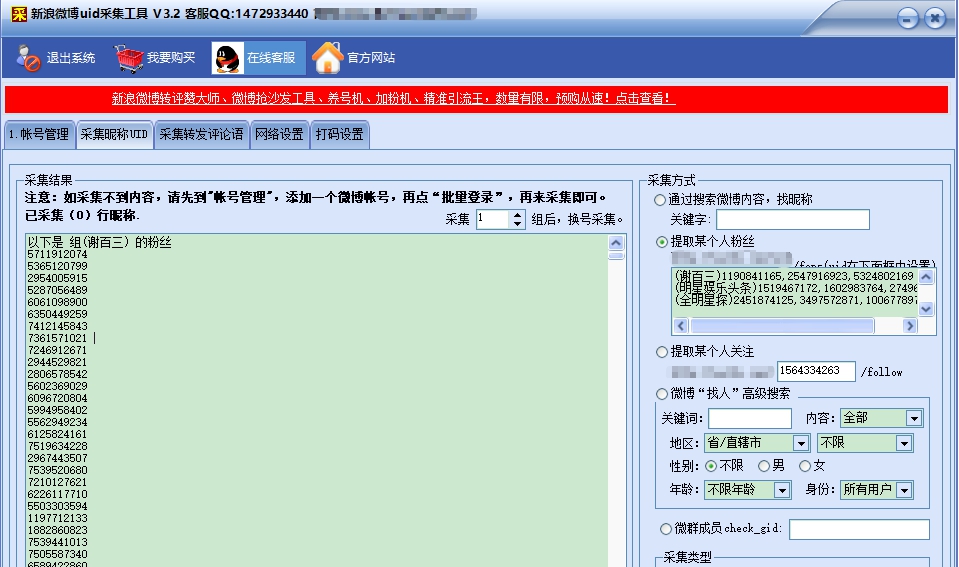
Task: Select 提取某个人粉丝 radio button
Action: click(661, 242)
